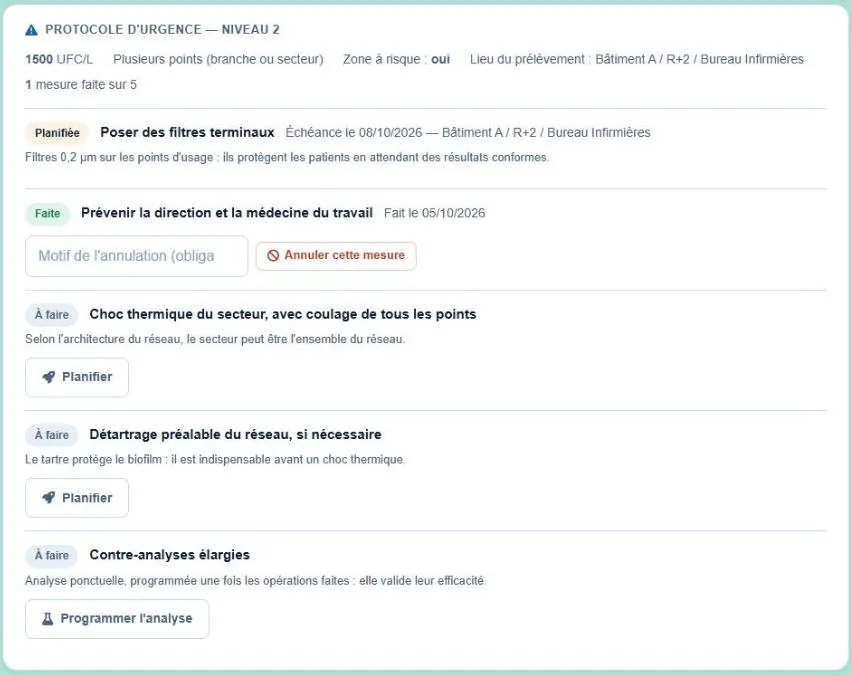Click the Programmer l'analyse button label
Viewport: 852px width, 676px height.
pyautogui.click(x=126, y=618)
